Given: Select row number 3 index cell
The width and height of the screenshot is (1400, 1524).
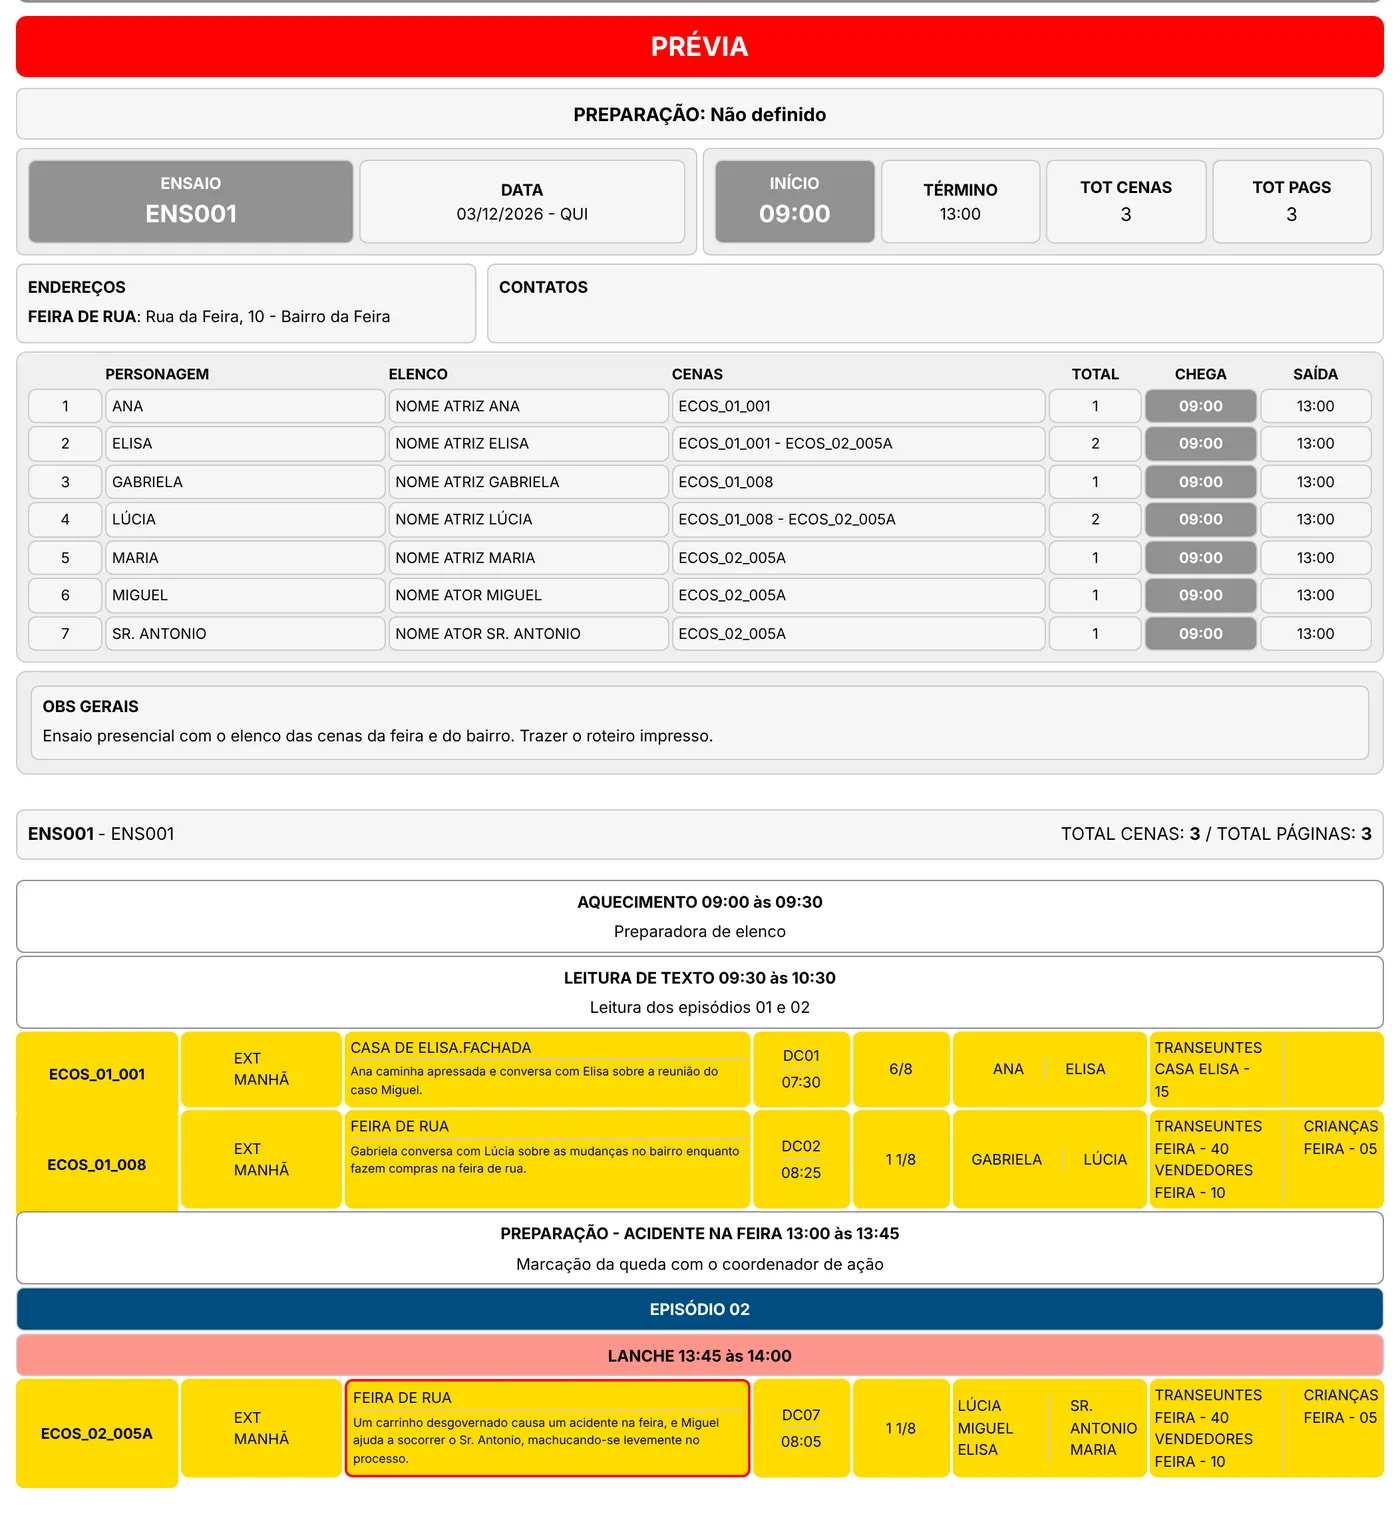Looking at the screenshot, I should pos(65,482).
